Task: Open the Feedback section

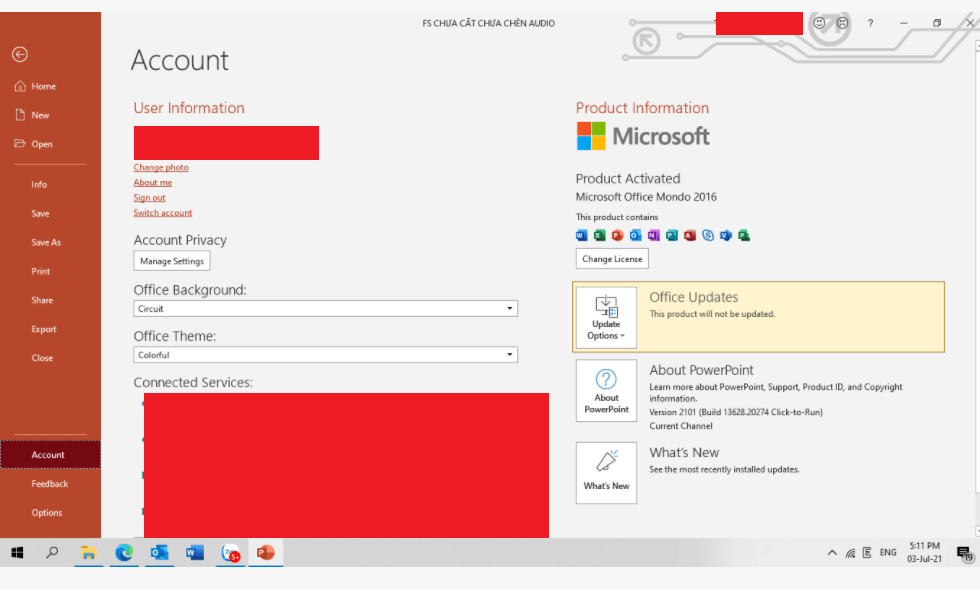Action: pos(50,483)
